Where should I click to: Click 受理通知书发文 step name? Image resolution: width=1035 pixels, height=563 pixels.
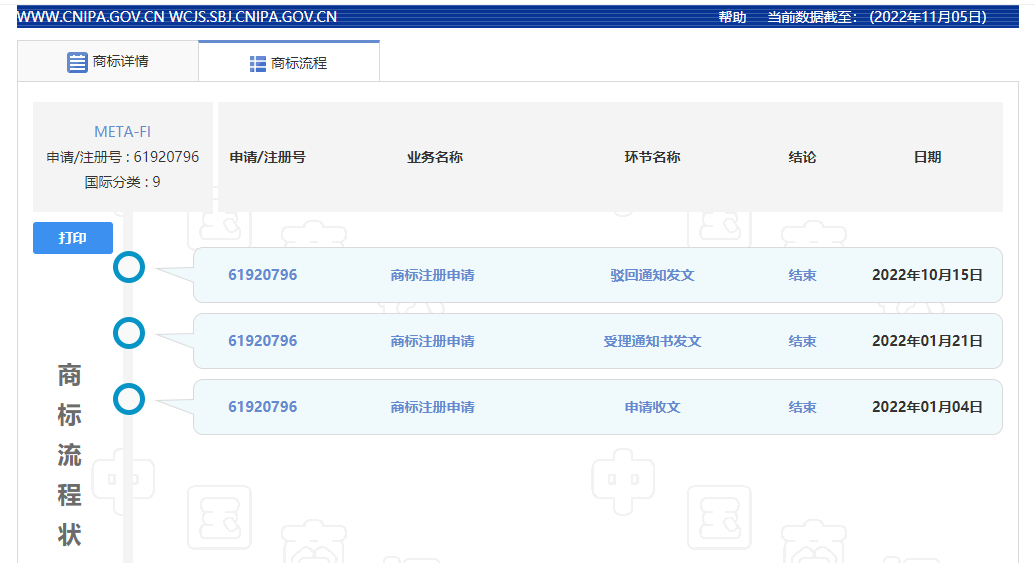pos(652,341)
